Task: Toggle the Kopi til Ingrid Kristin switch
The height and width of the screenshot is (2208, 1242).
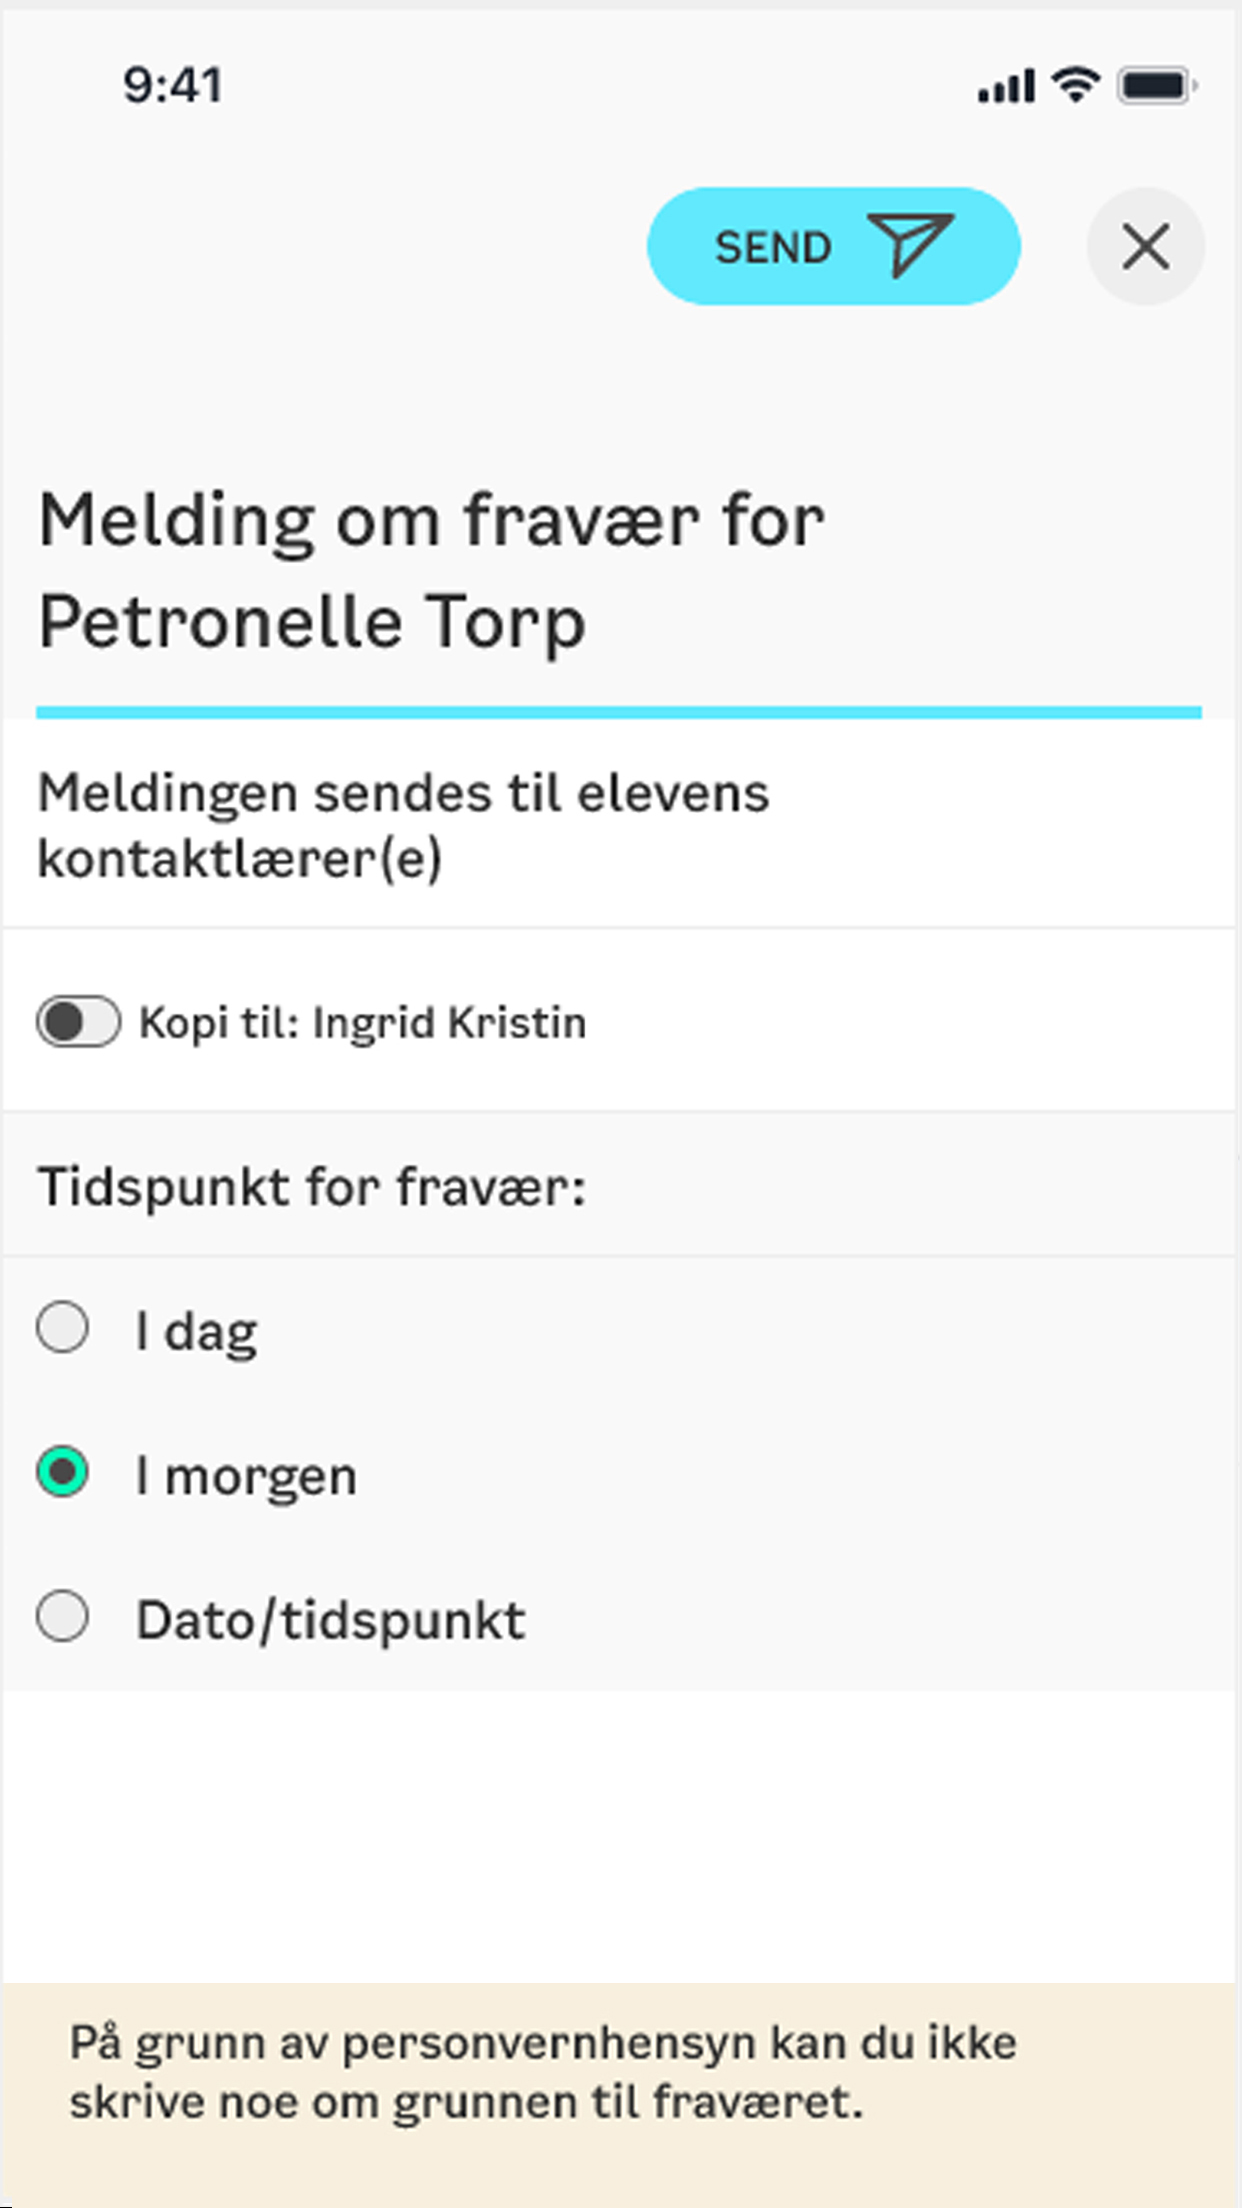Action: (x=78, y=1022)
